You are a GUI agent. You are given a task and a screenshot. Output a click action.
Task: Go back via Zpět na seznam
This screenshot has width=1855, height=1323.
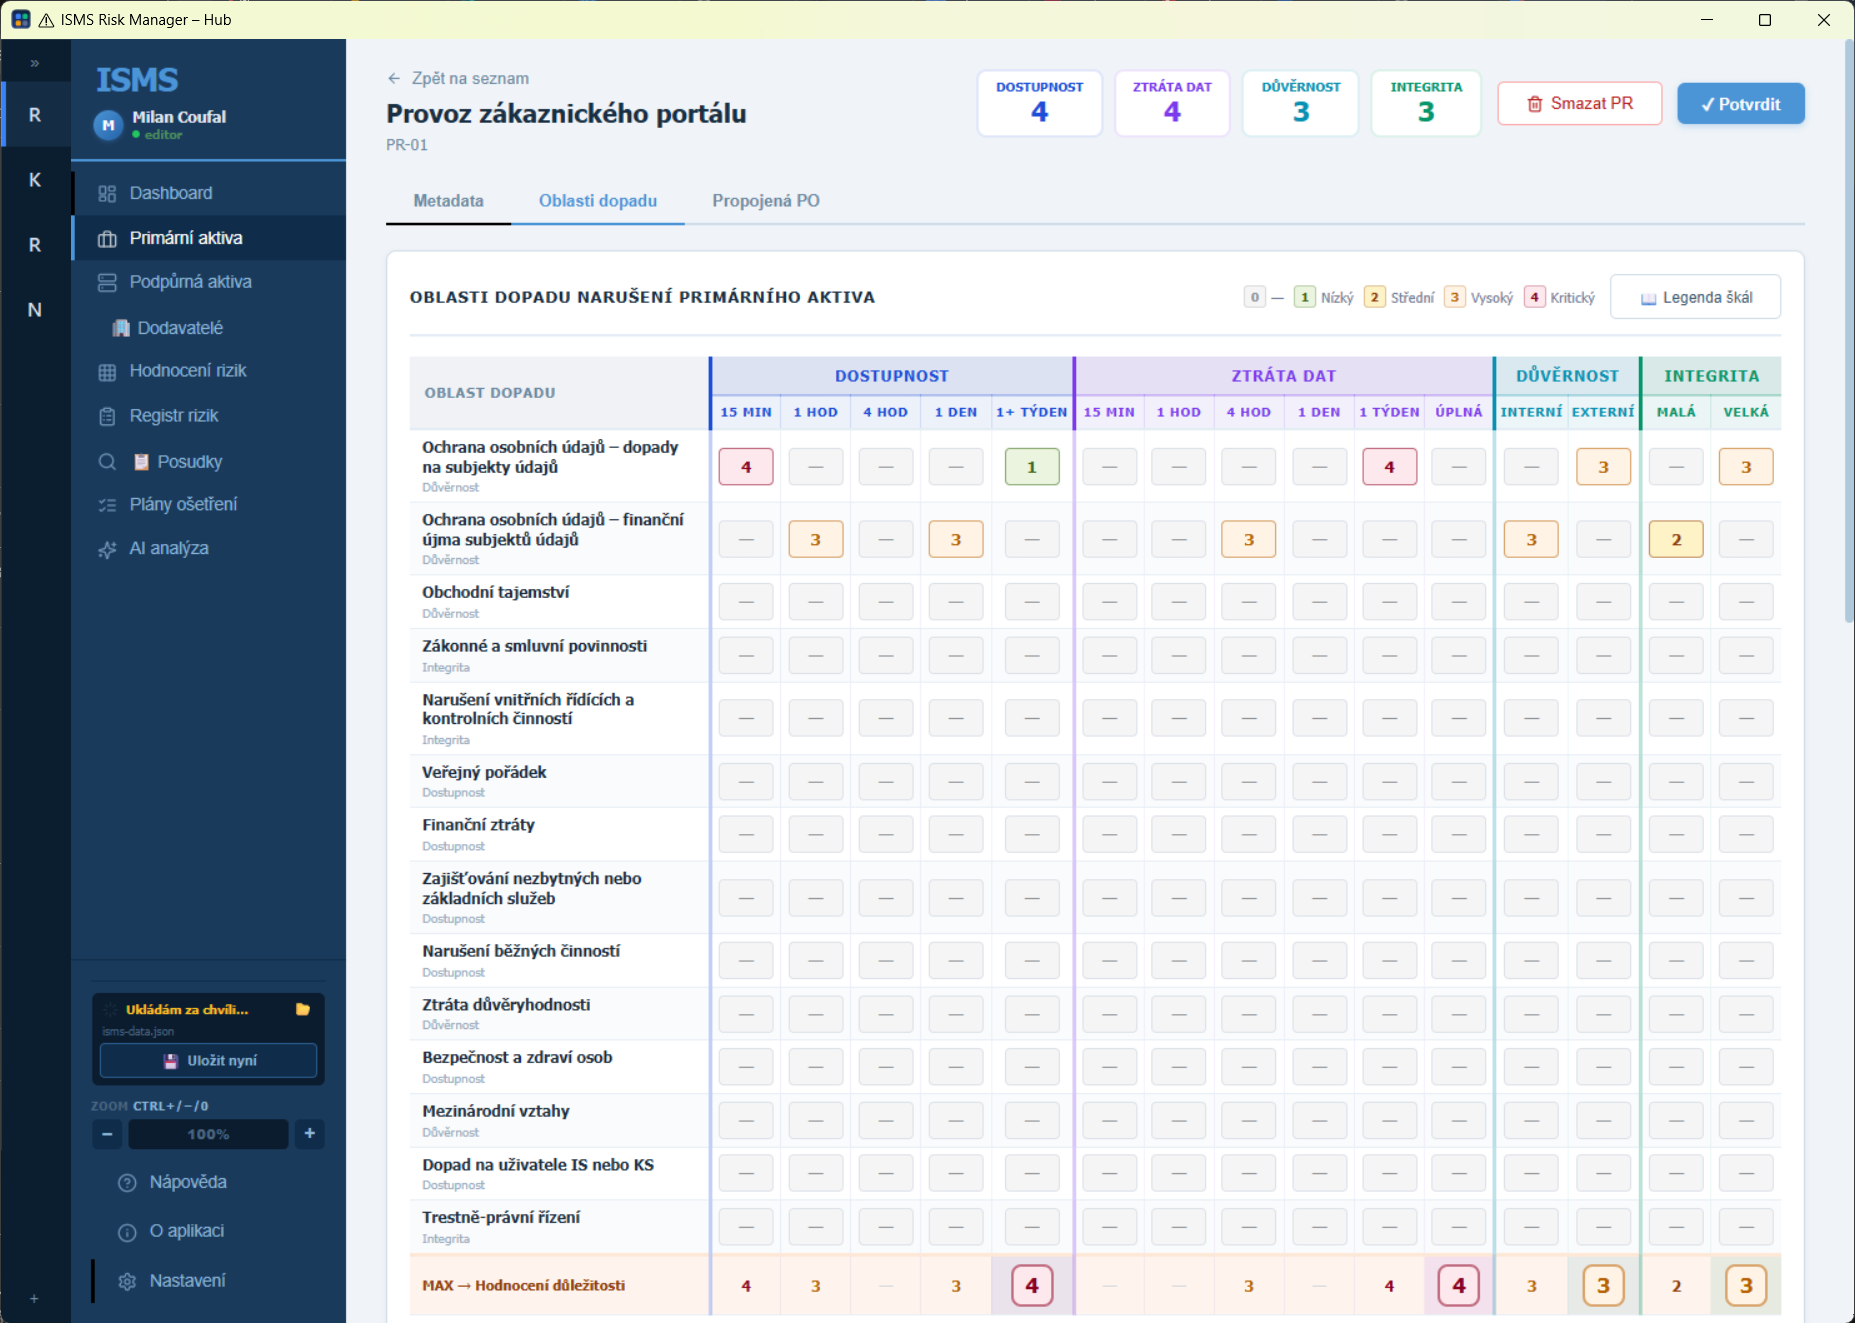point(459,78)
